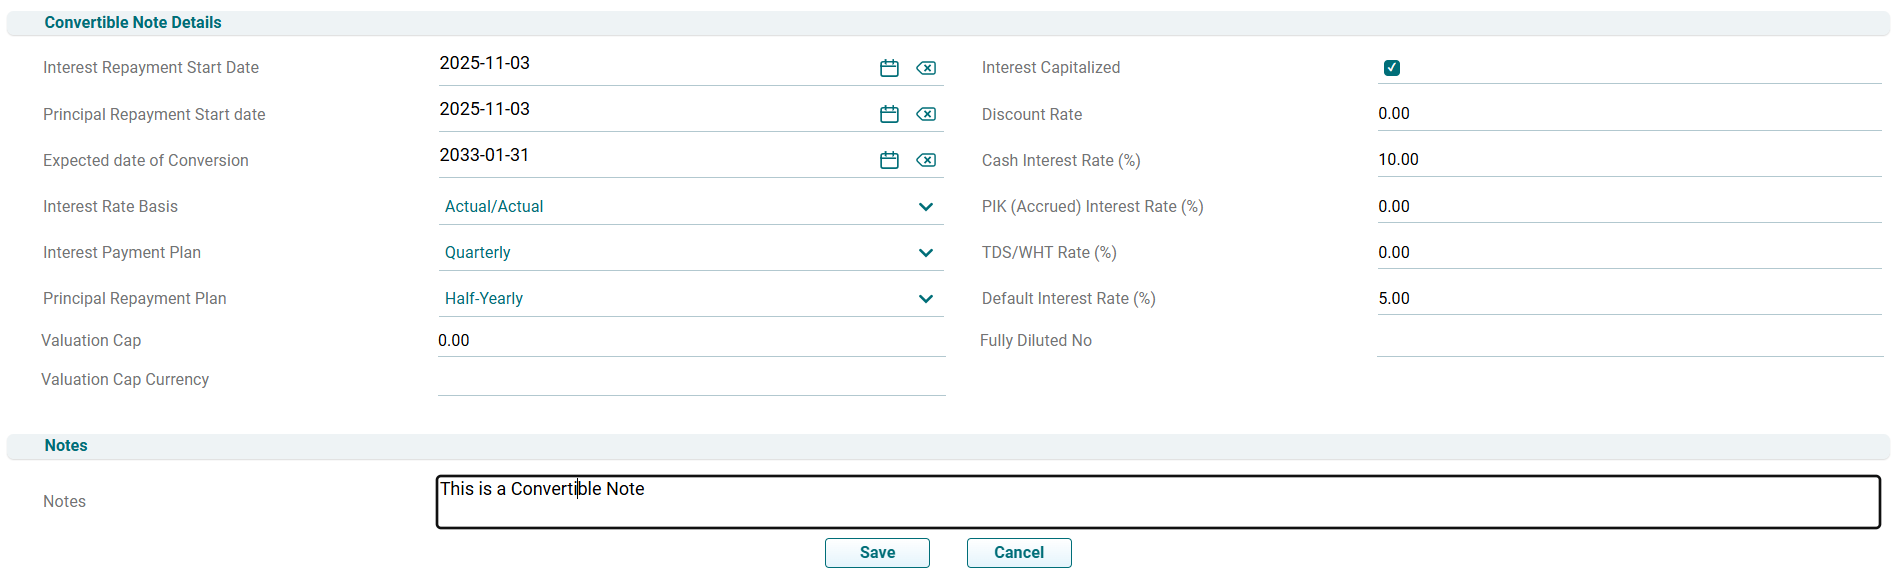Focus the Fully Diluted No field
This screenshot has width=1897, height=587.
point(1628,341)
